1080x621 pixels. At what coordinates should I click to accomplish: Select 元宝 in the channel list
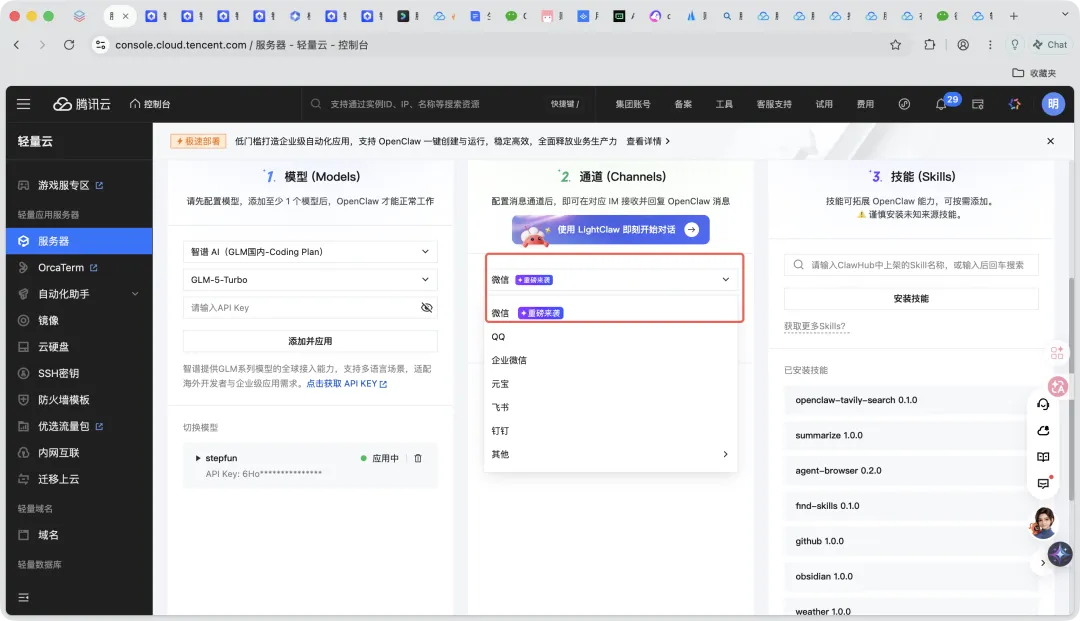tap(611, 383)
